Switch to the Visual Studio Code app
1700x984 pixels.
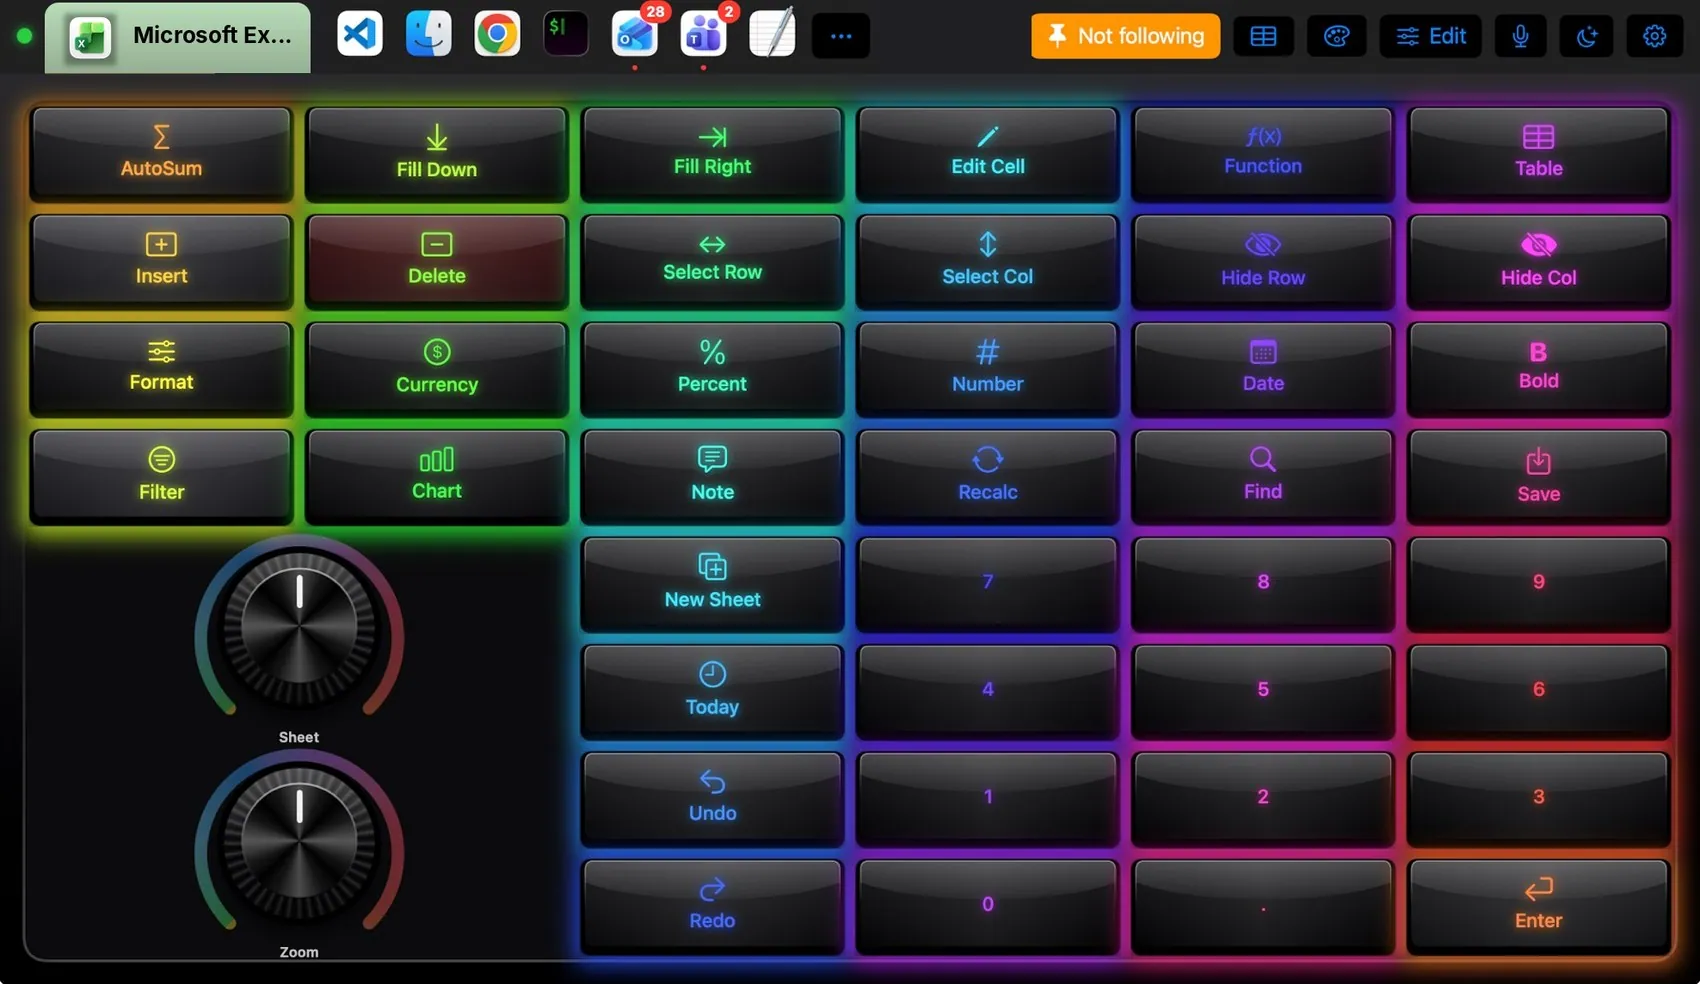pos(360,34)
